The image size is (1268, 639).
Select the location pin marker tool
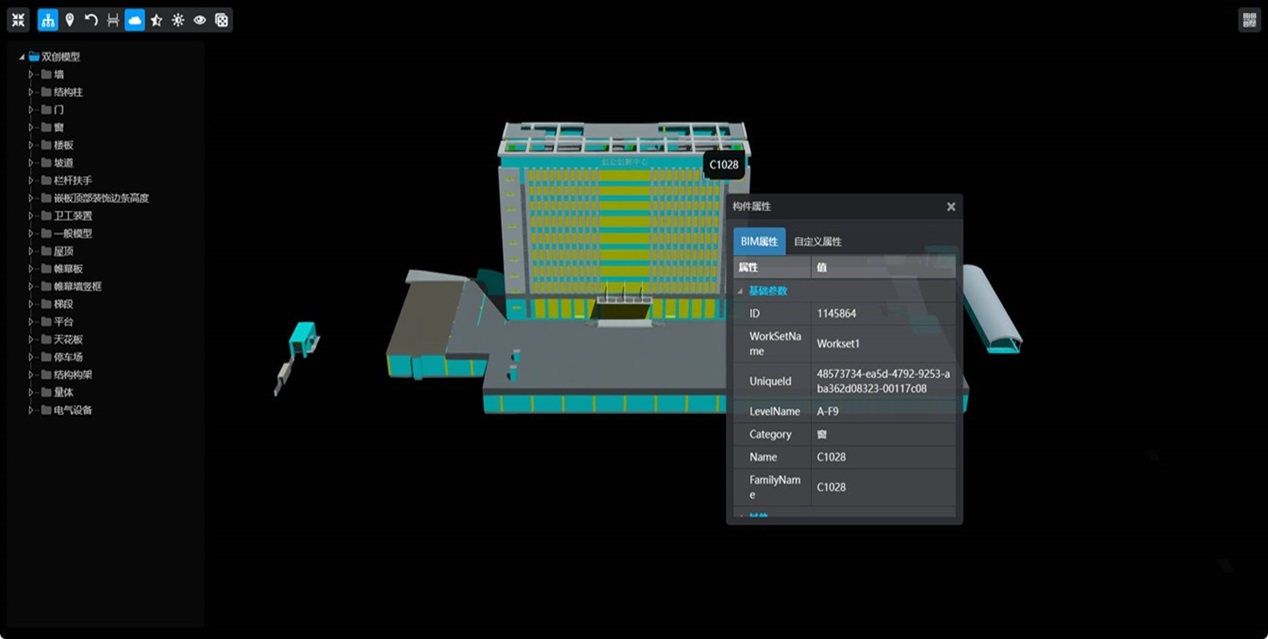tap(69, 20)
